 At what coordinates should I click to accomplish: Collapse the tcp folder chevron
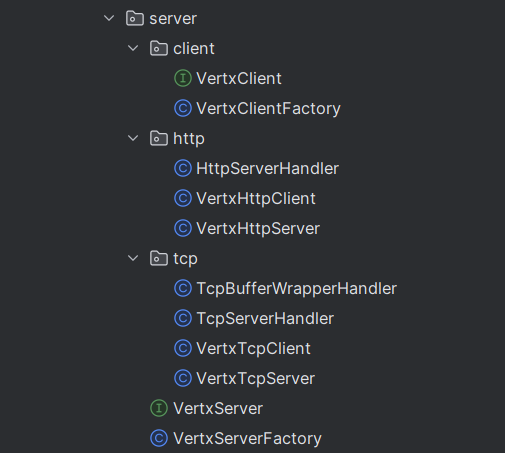coord(133,258)
